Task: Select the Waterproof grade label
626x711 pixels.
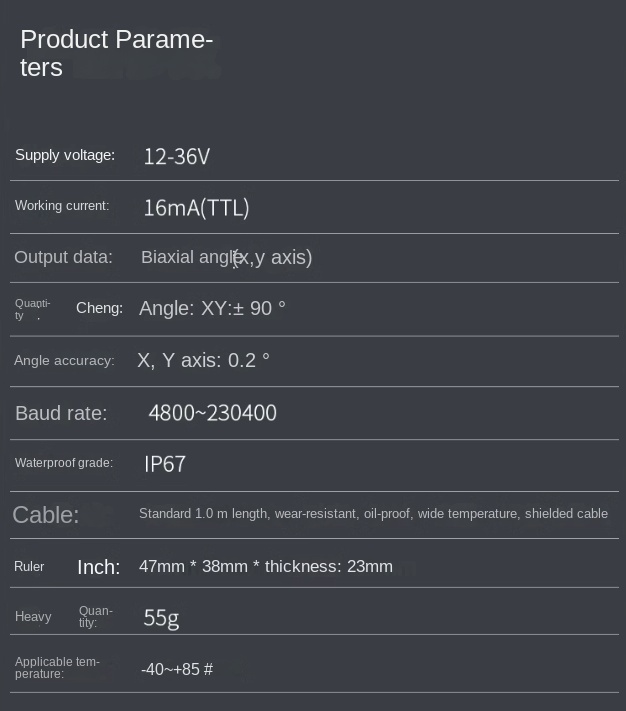Action: pos(64,463)
